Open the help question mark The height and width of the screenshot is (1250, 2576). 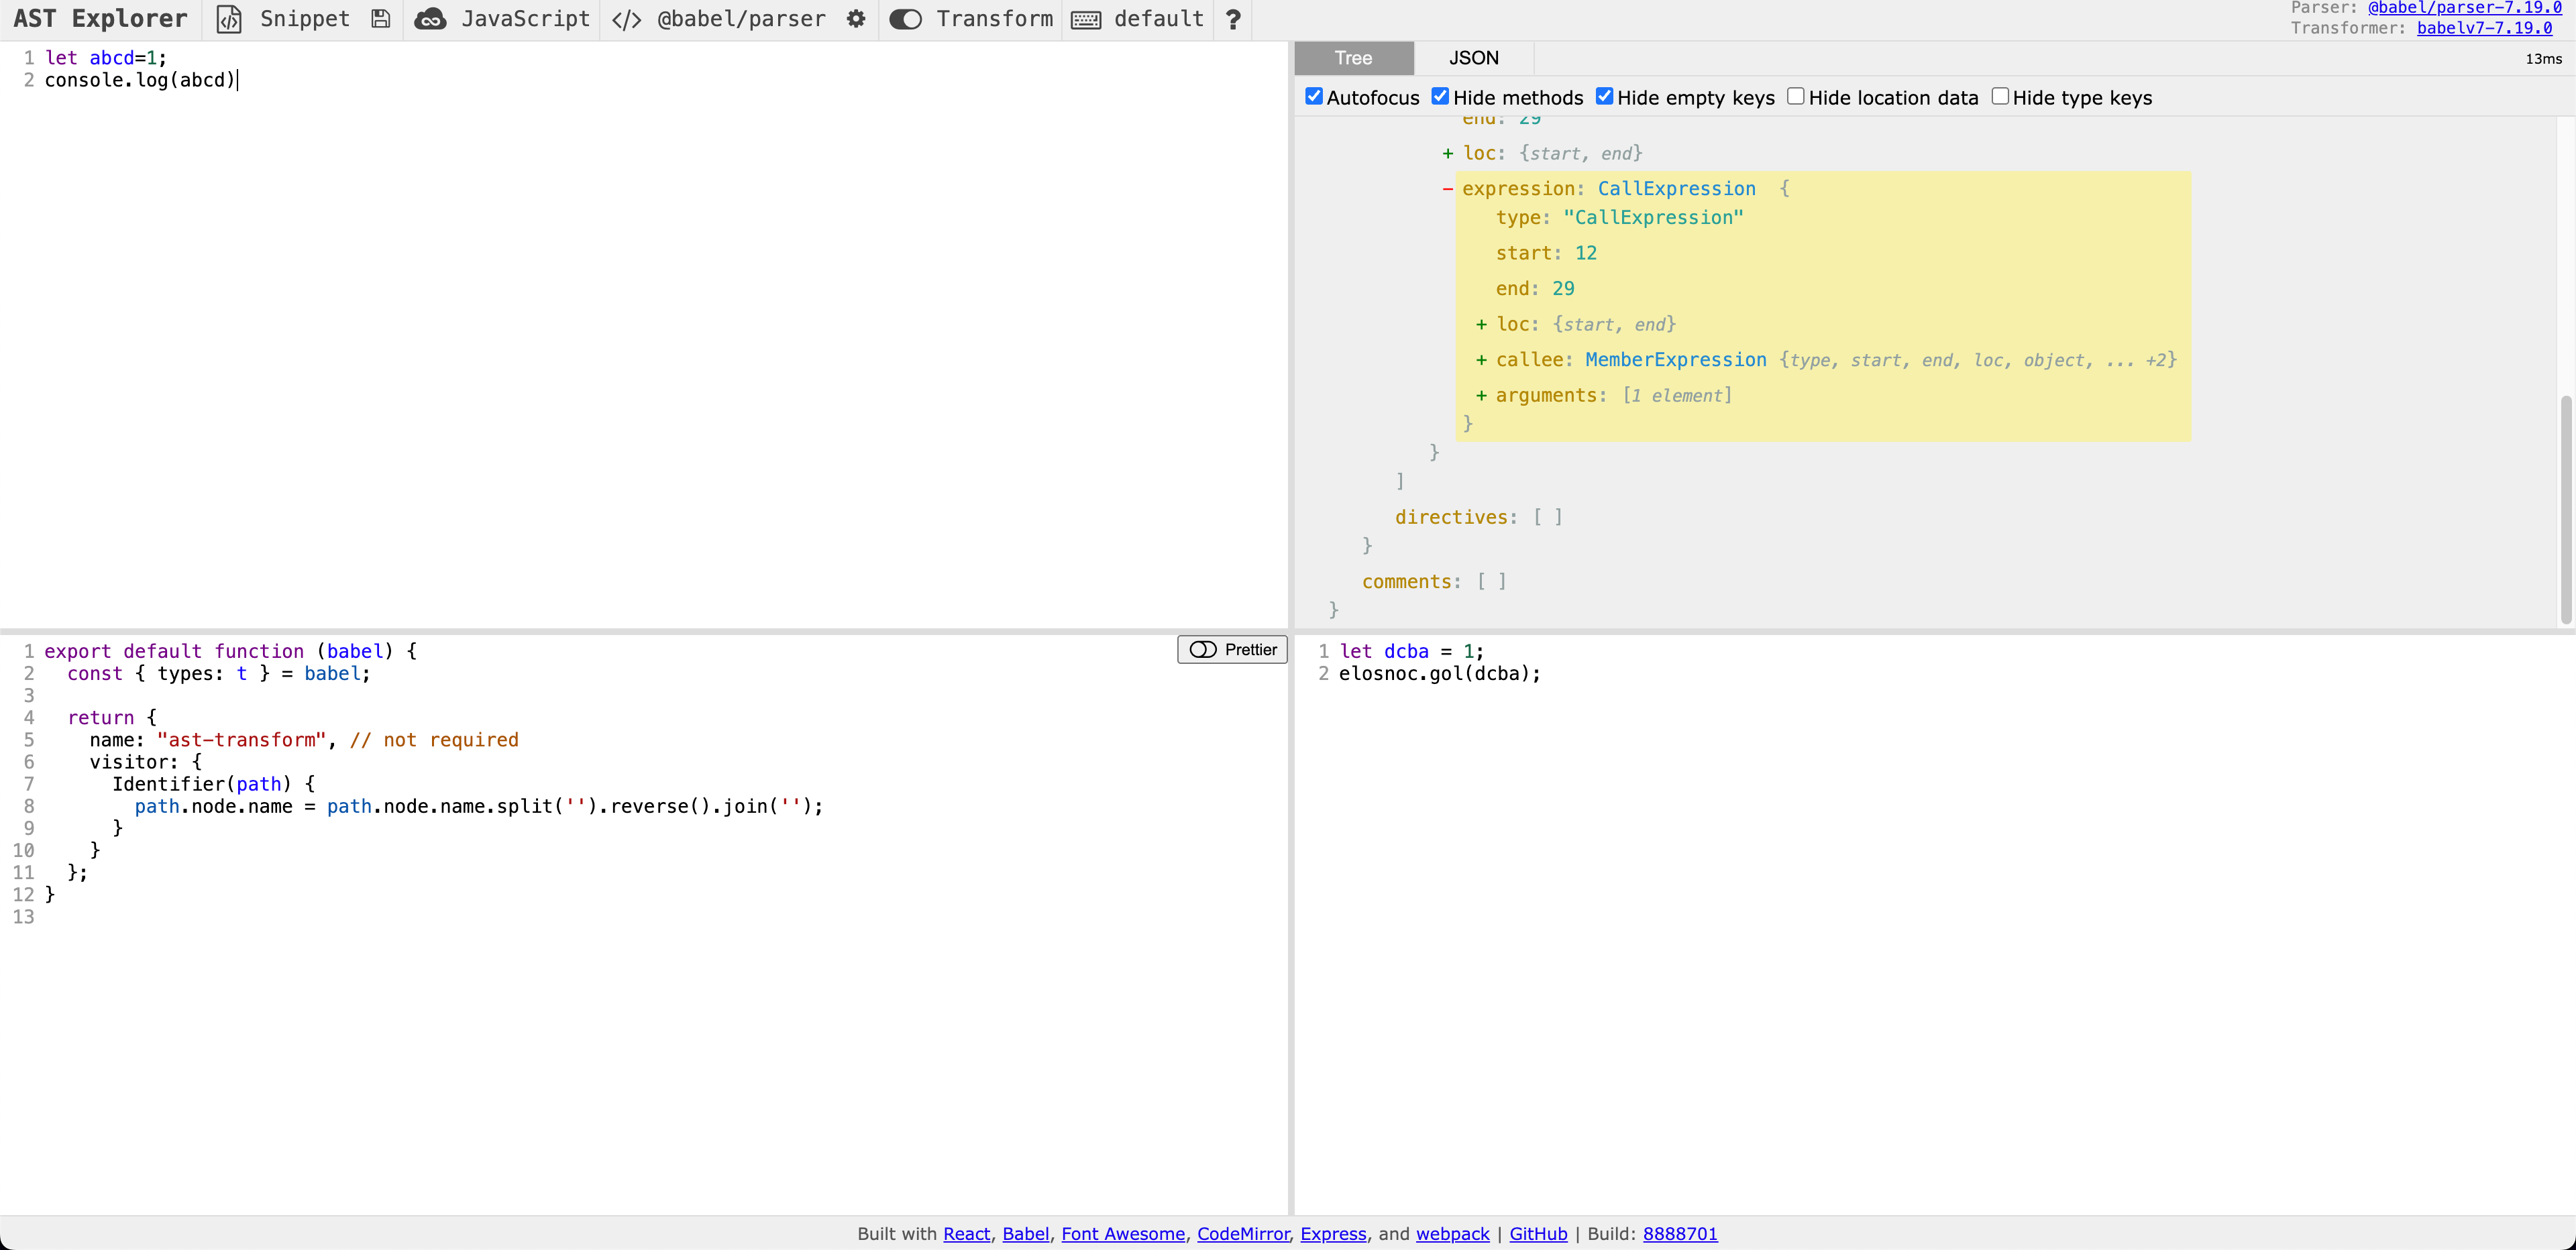coord(1233,19)
